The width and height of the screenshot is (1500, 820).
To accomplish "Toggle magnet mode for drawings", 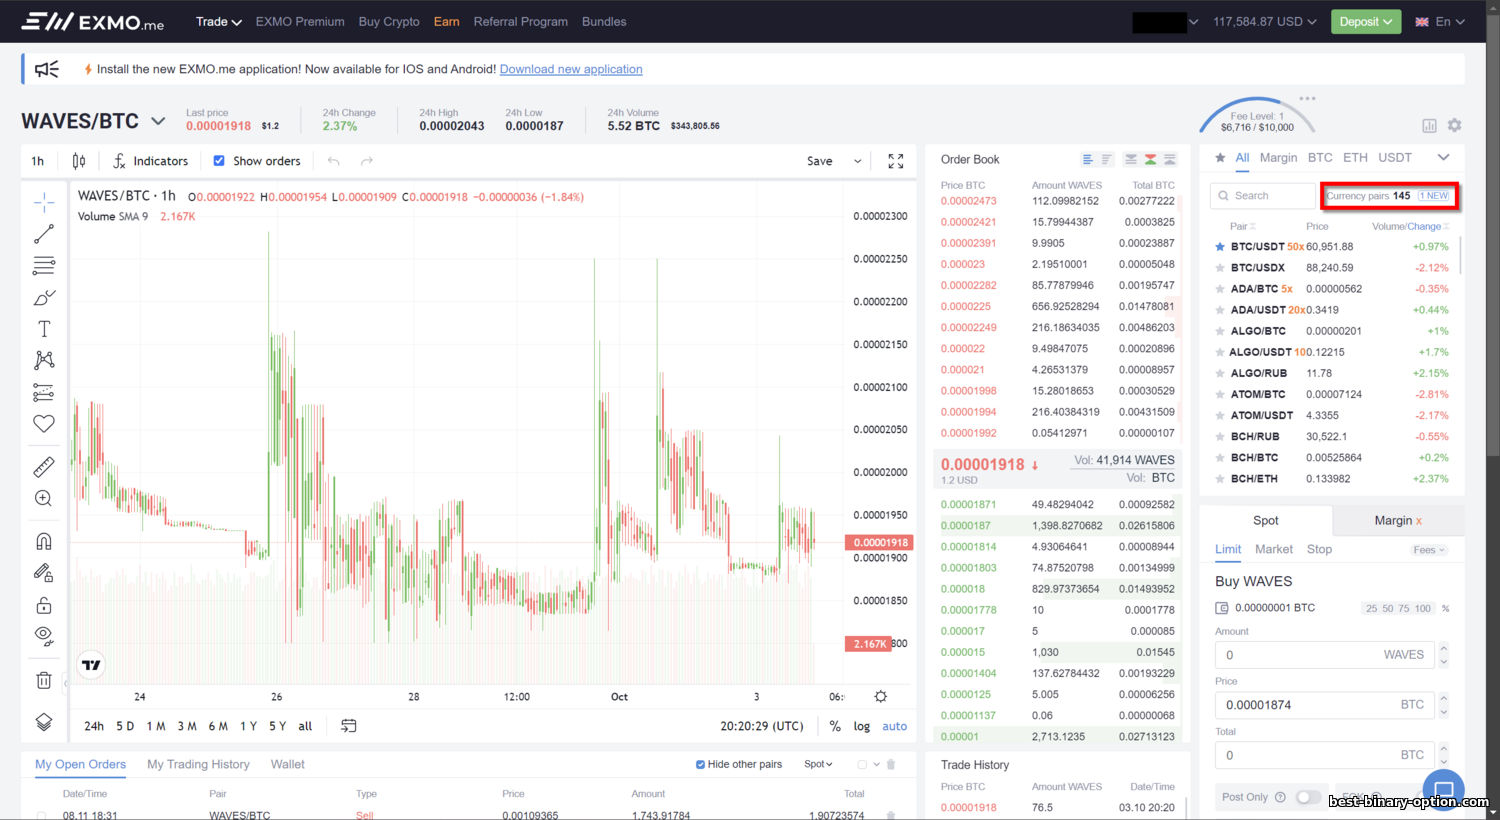I will click(44, 541).
